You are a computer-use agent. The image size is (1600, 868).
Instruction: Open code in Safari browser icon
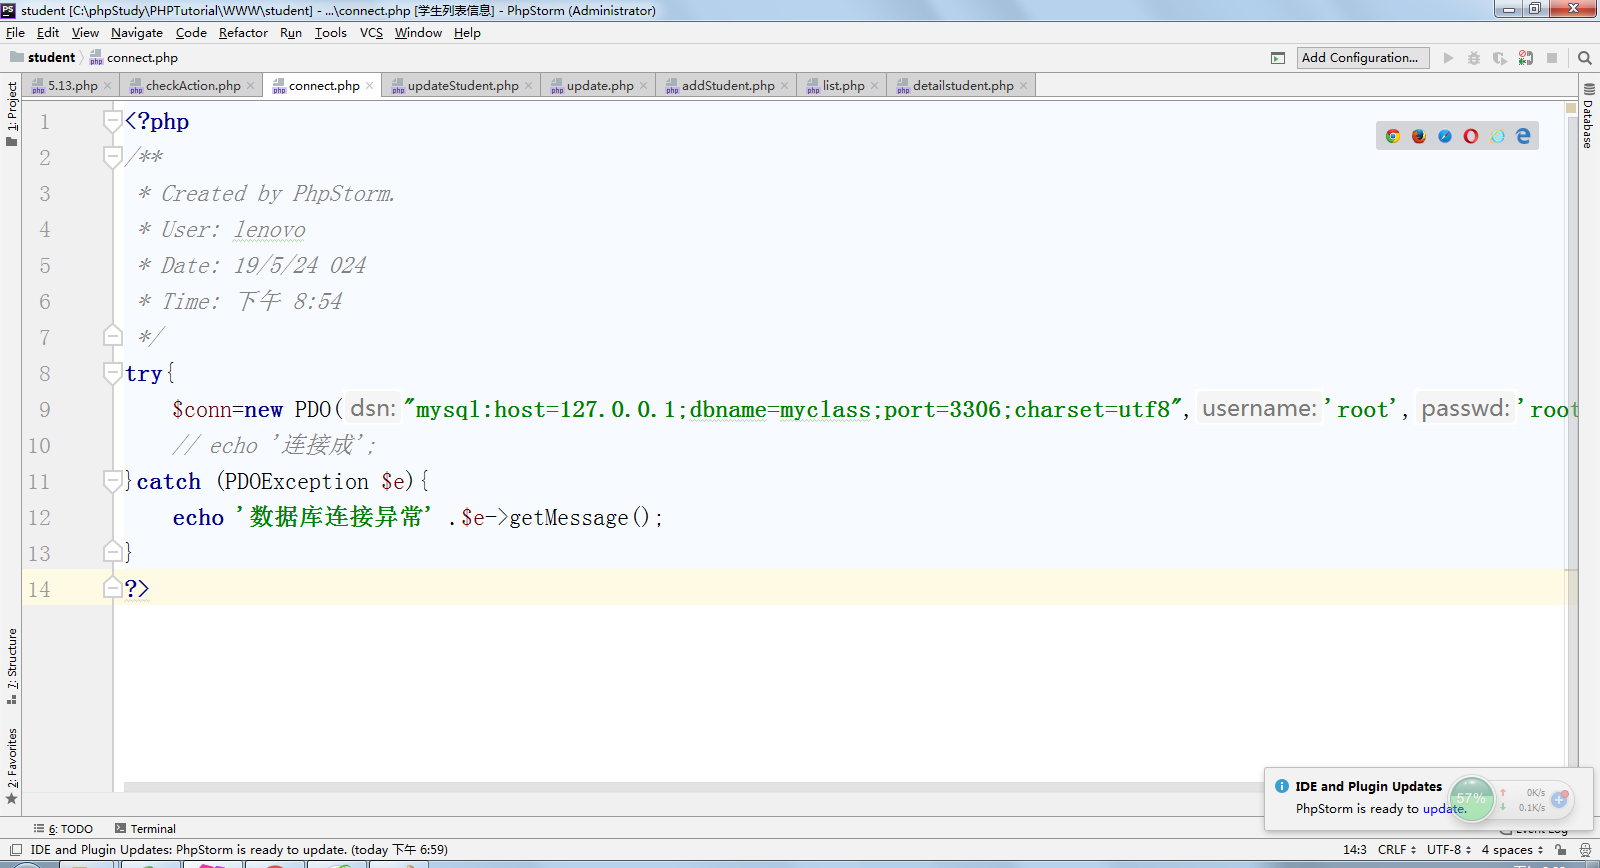[1445, 136]
